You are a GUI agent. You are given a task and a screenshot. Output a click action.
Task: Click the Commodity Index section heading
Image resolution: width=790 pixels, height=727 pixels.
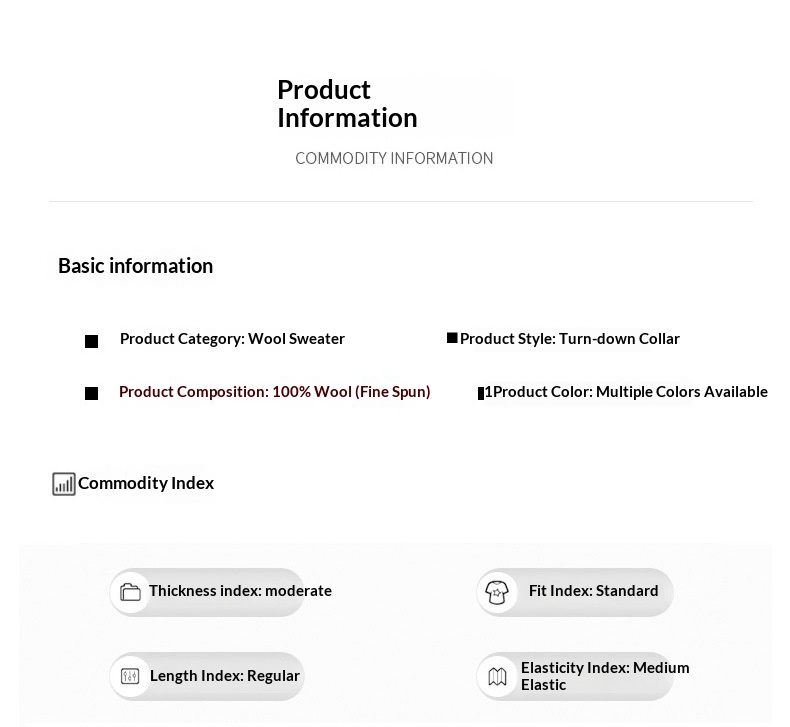point(146,483)
